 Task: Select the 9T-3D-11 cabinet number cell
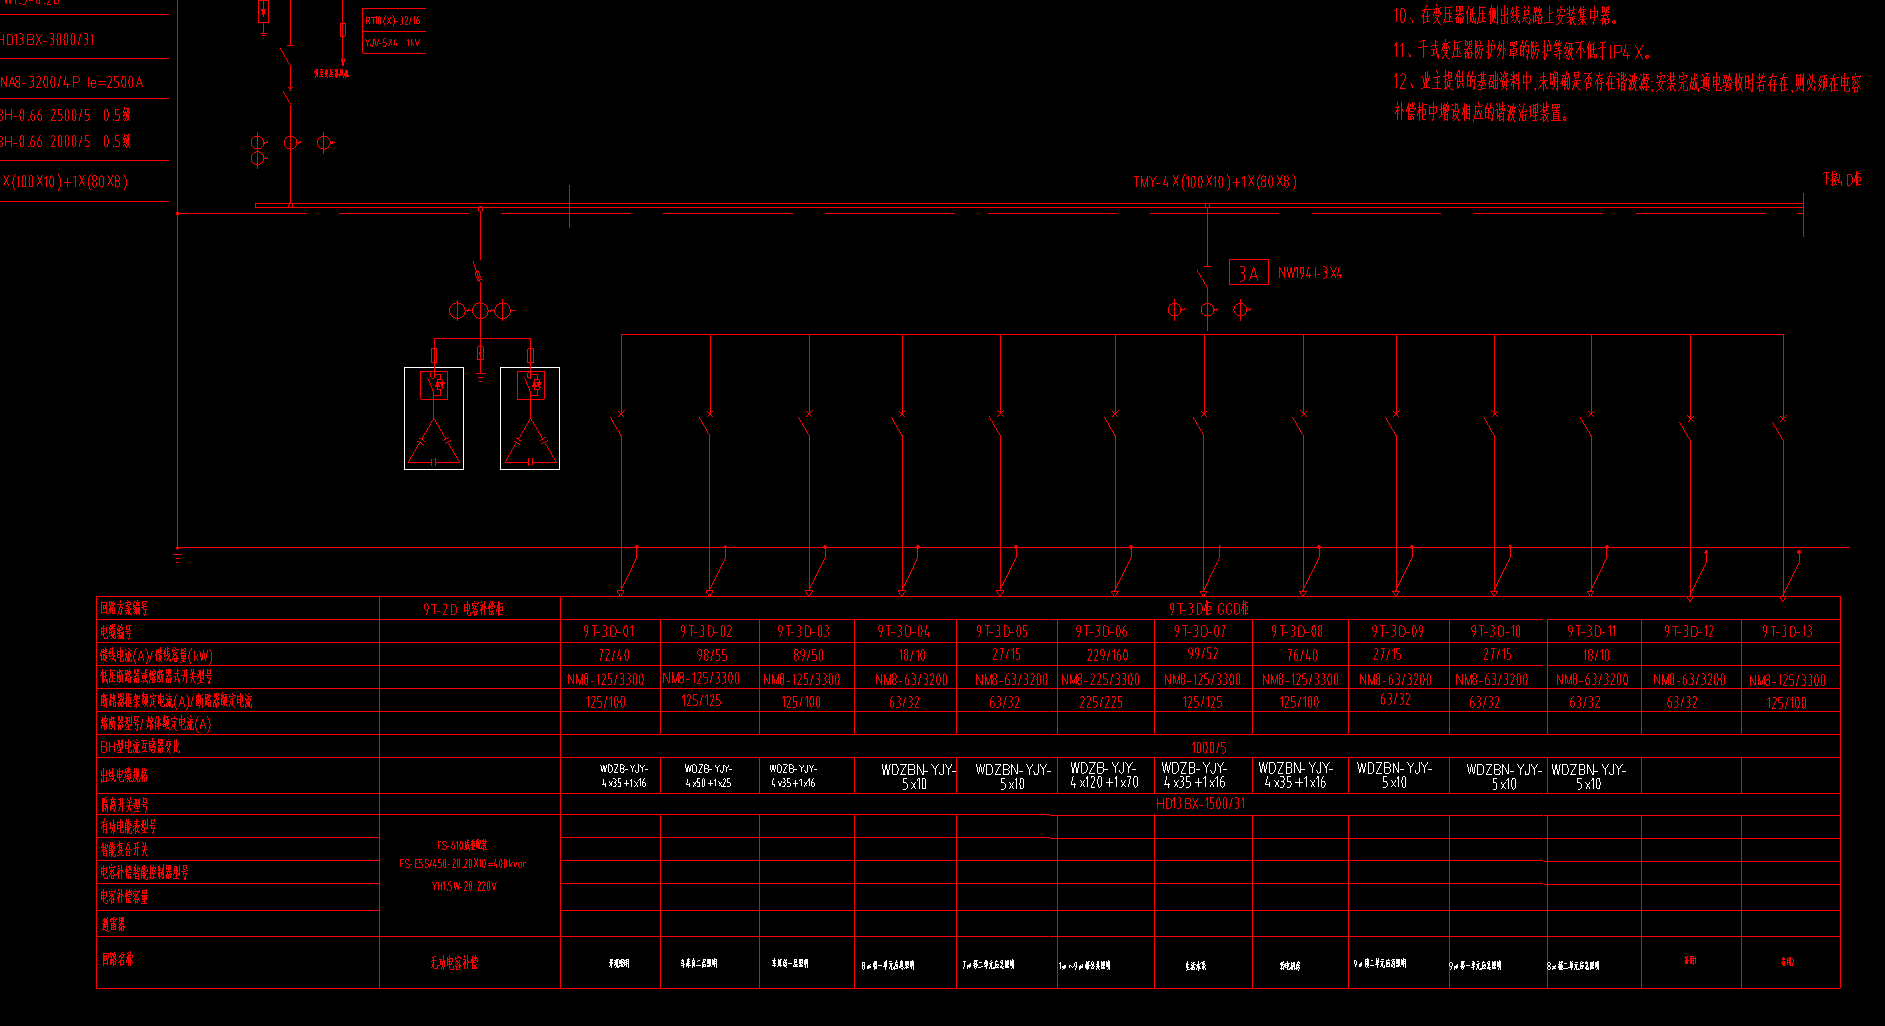(x=1592, y=632)
